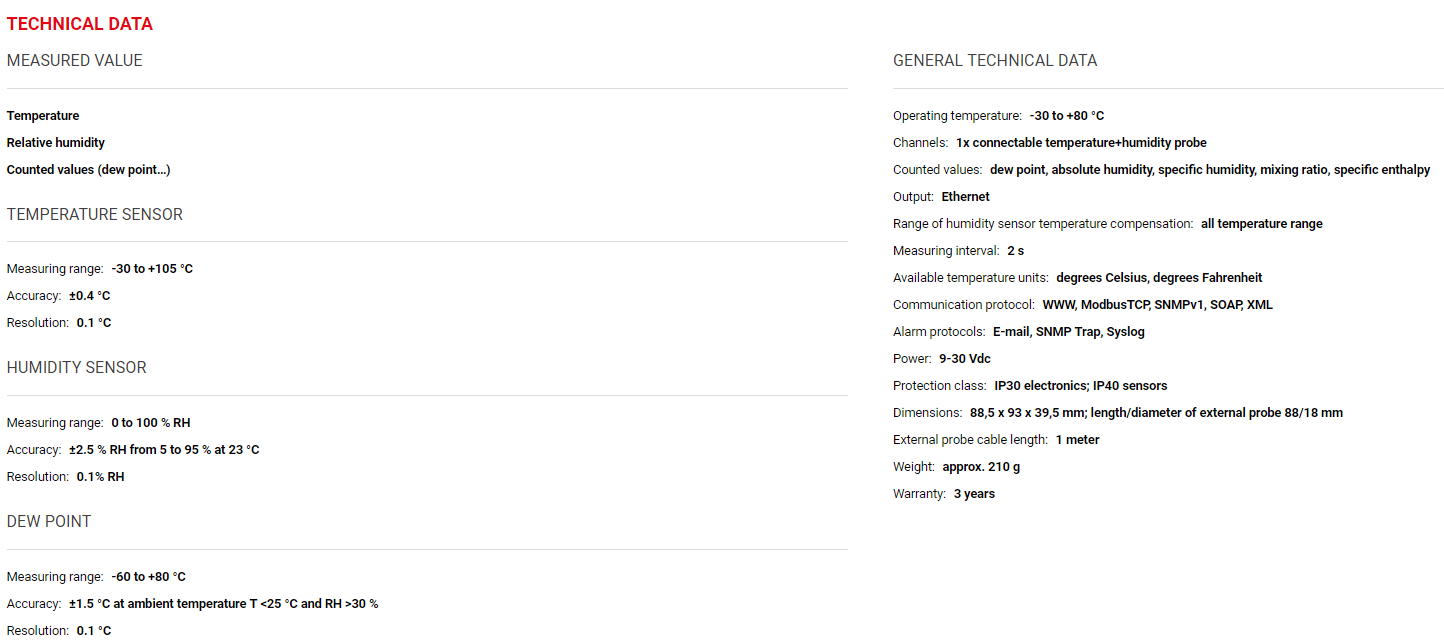This screenshot has height=644, width=1444.
Task: Click the HUMIDITY SENSOR section heading
Action: point(77,368)
